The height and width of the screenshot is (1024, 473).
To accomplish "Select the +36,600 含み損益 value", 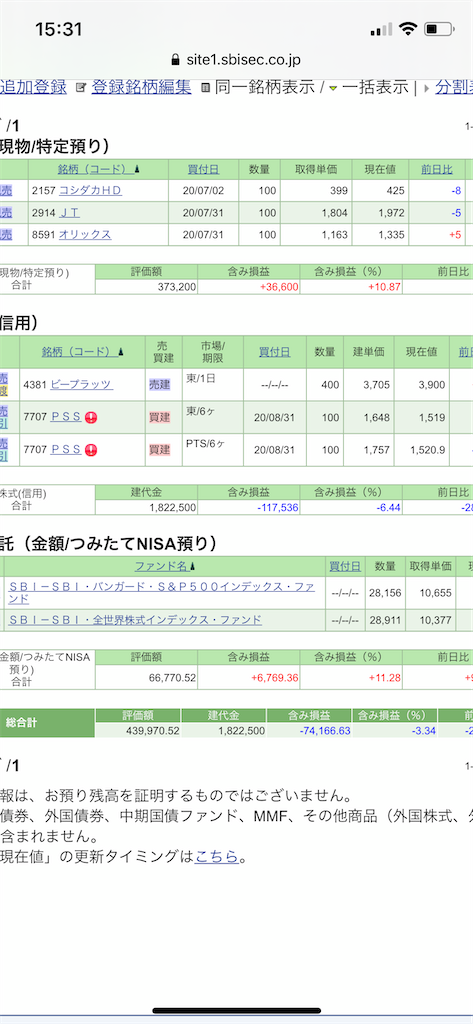I will [x=280, y=287].
